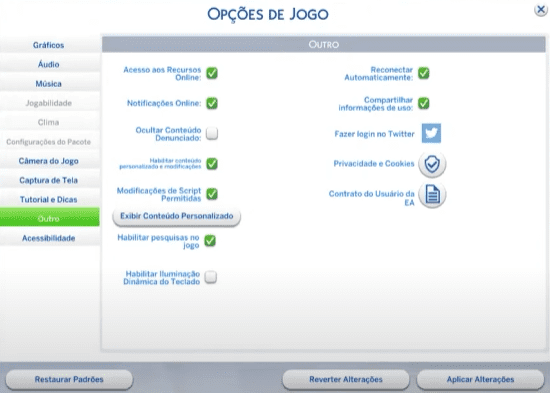This screenshot has height=393, width=550.
Task: Open the Áudio settings tab
Action: pyautogui.click(x=49, y=64)
